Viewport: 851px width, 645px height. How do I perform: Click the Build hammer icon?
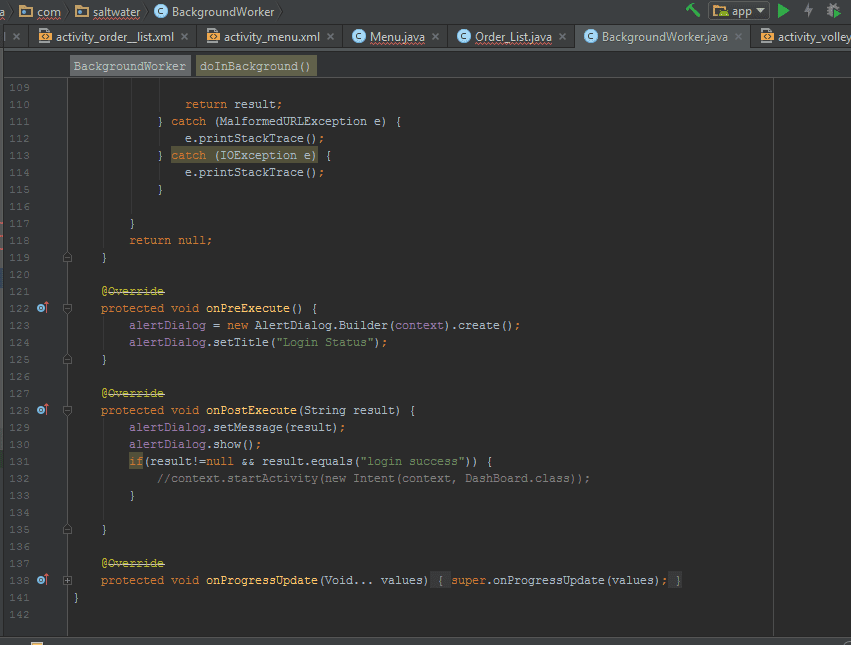[x=693, y=11]
